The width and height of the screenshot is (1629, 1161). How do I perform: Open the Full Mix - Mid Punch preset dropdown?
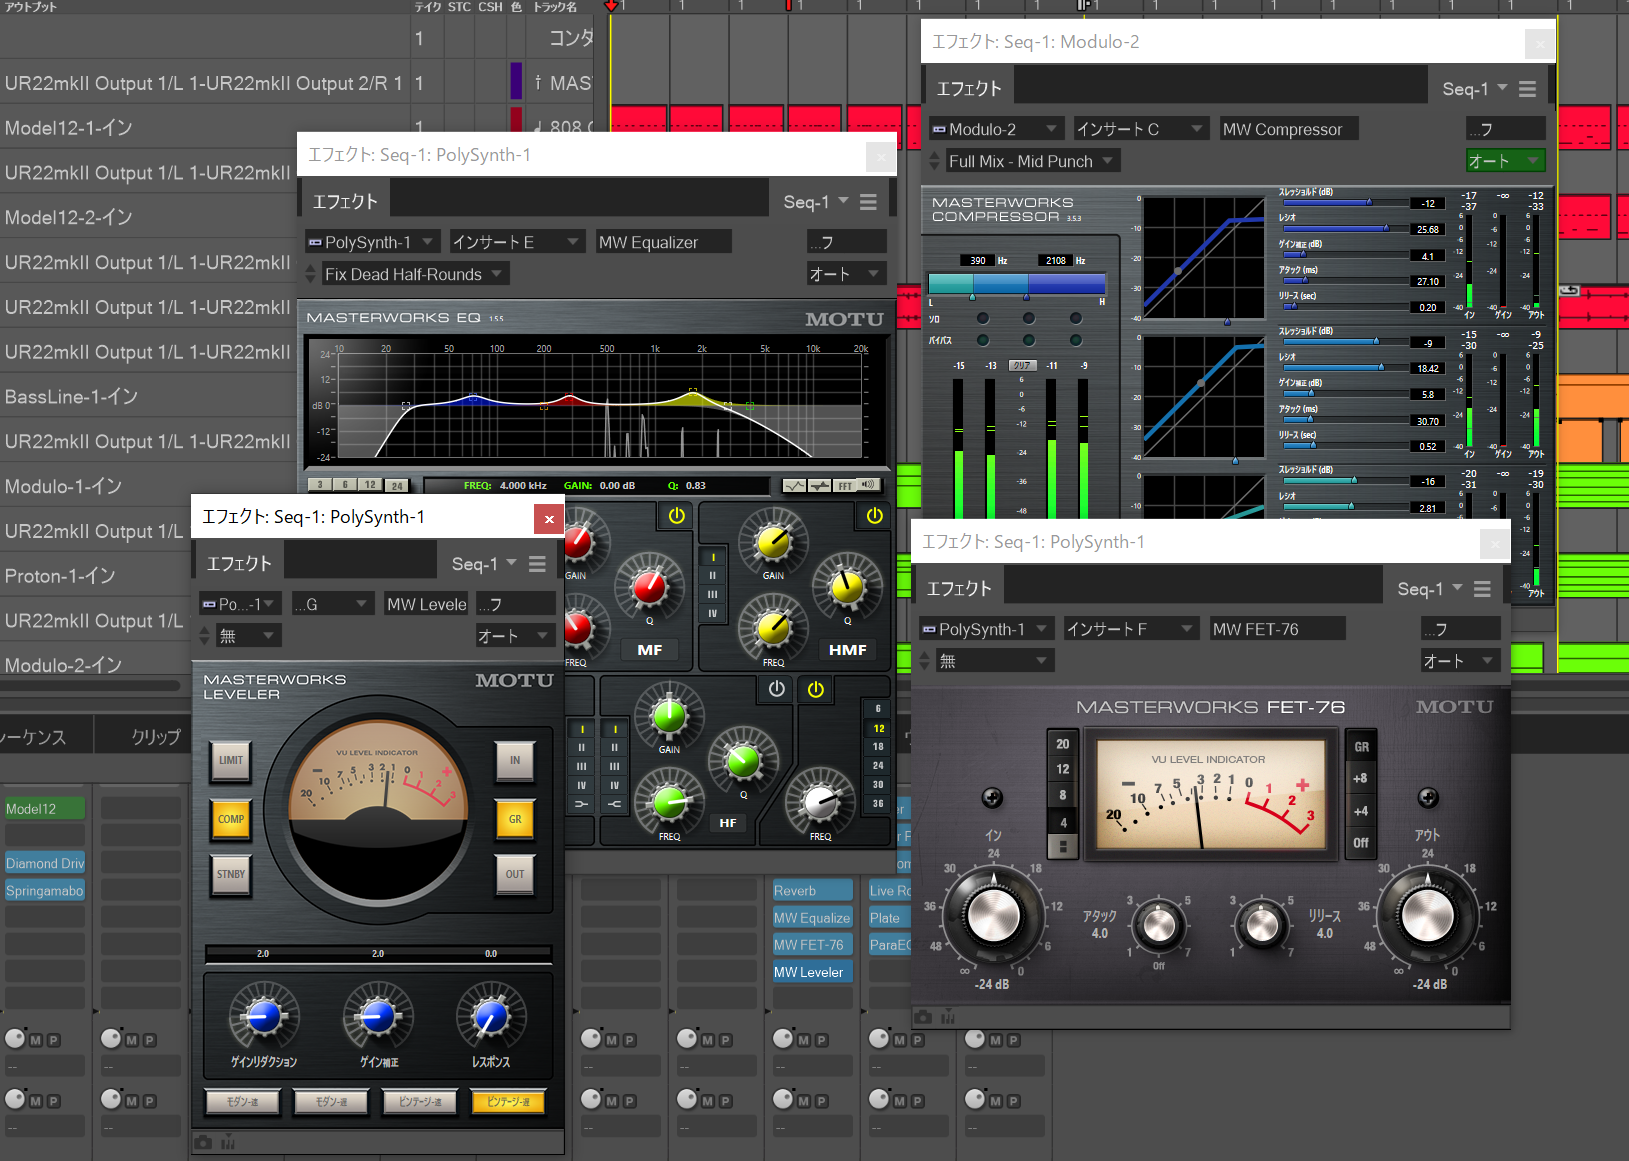click(1031, 161)
